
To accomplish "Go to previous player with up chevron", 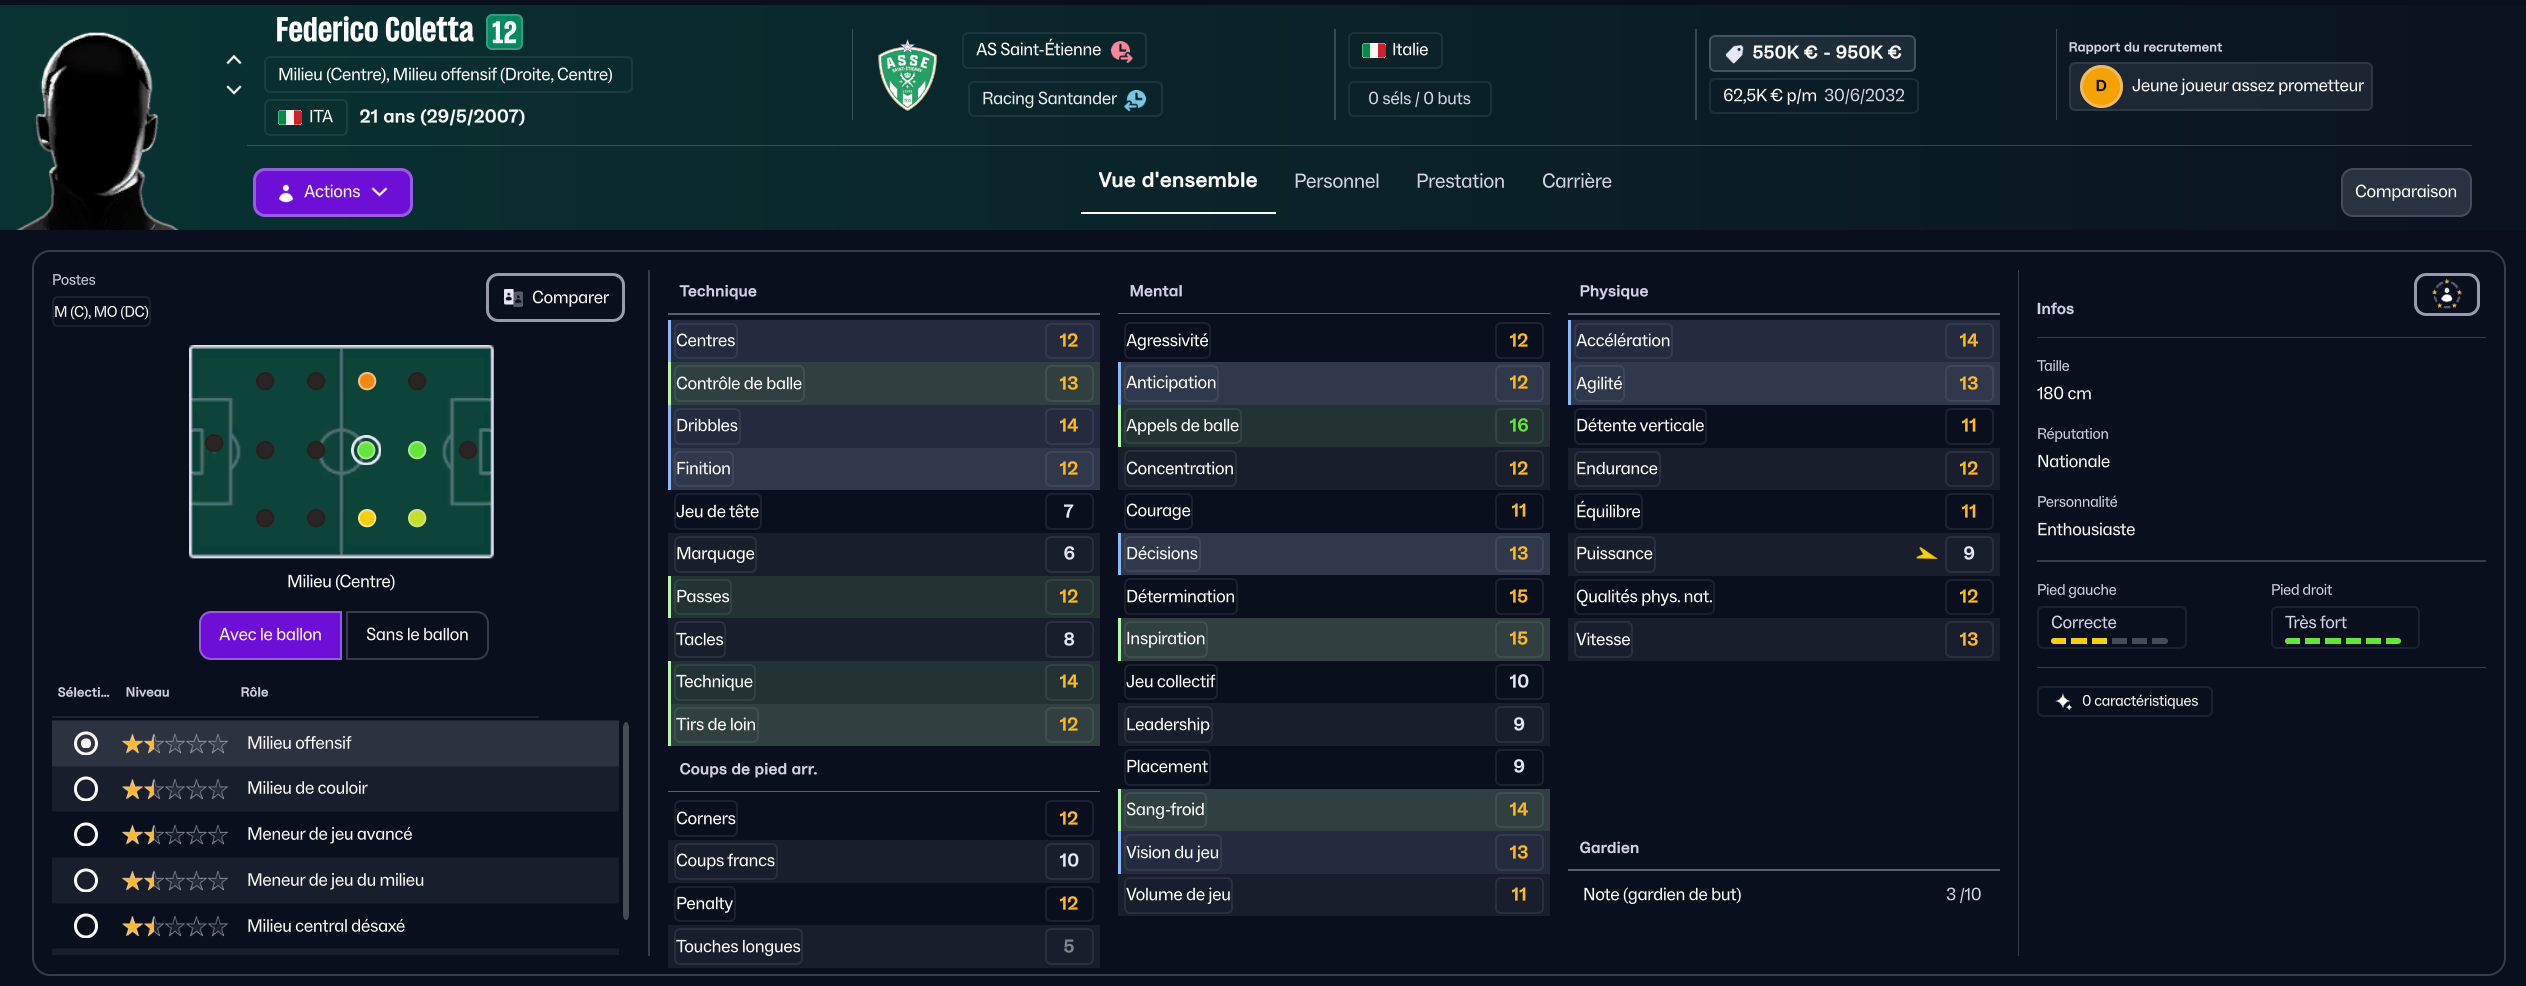I will (234, 60).
